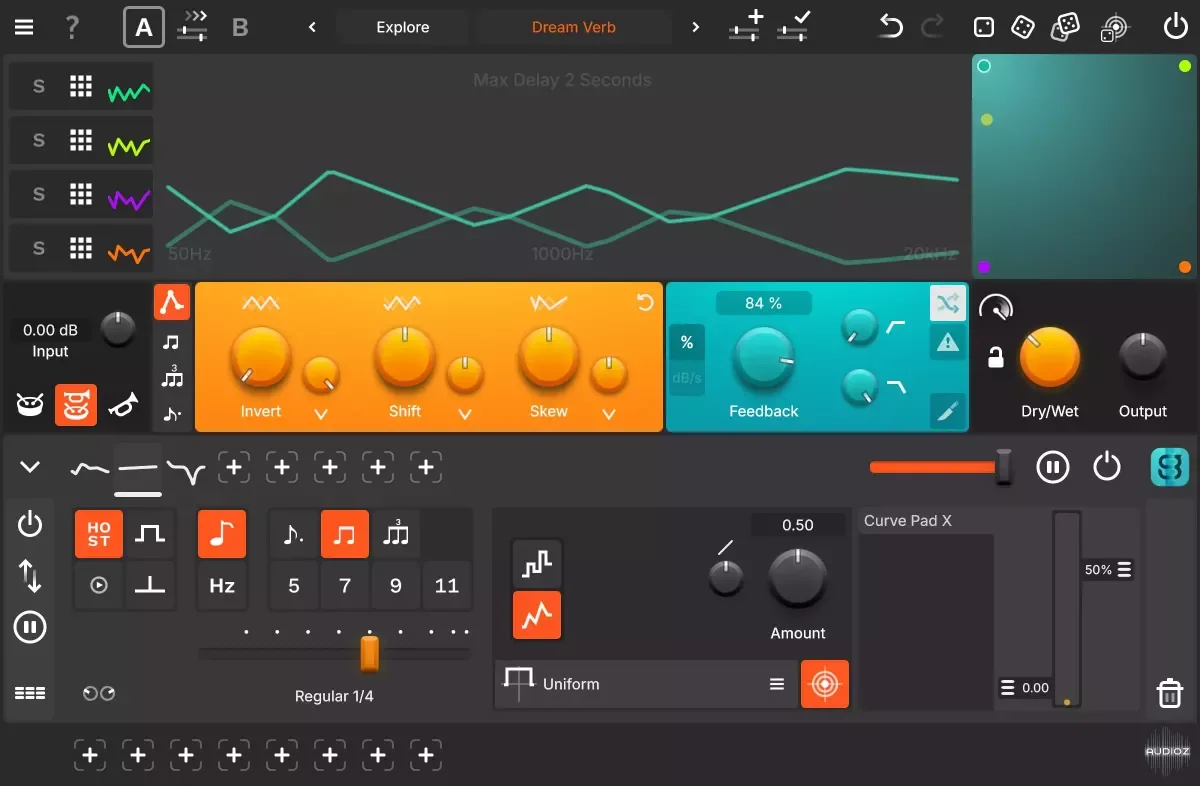Reset the orange curve section
The image size is (1200, 786).
(x=645, y=303)
